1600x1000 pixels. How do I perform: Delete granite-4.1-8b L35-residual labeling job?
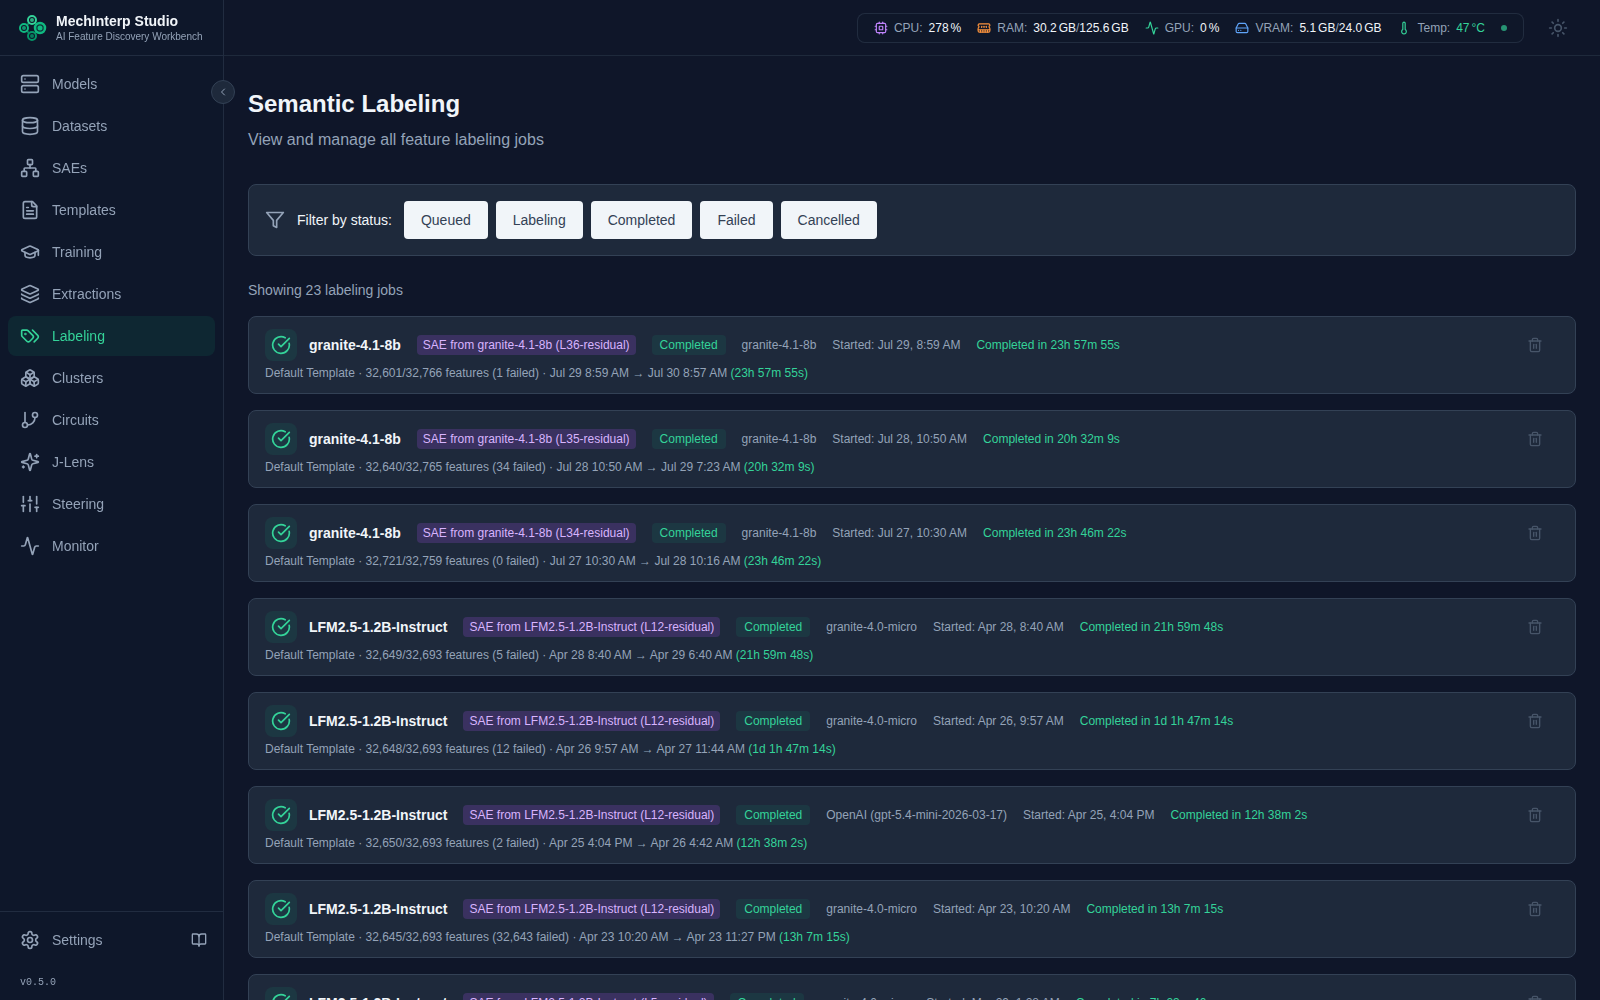pyautogui.click(x=1535, y=439)
